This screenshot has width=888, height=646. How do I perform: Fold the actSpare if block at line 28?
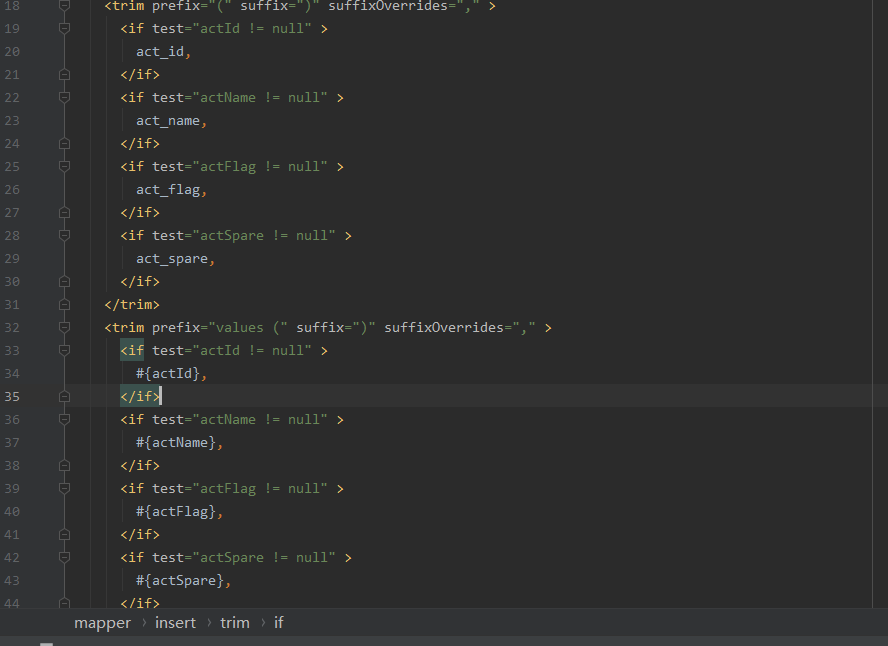(x=65, y=235)
